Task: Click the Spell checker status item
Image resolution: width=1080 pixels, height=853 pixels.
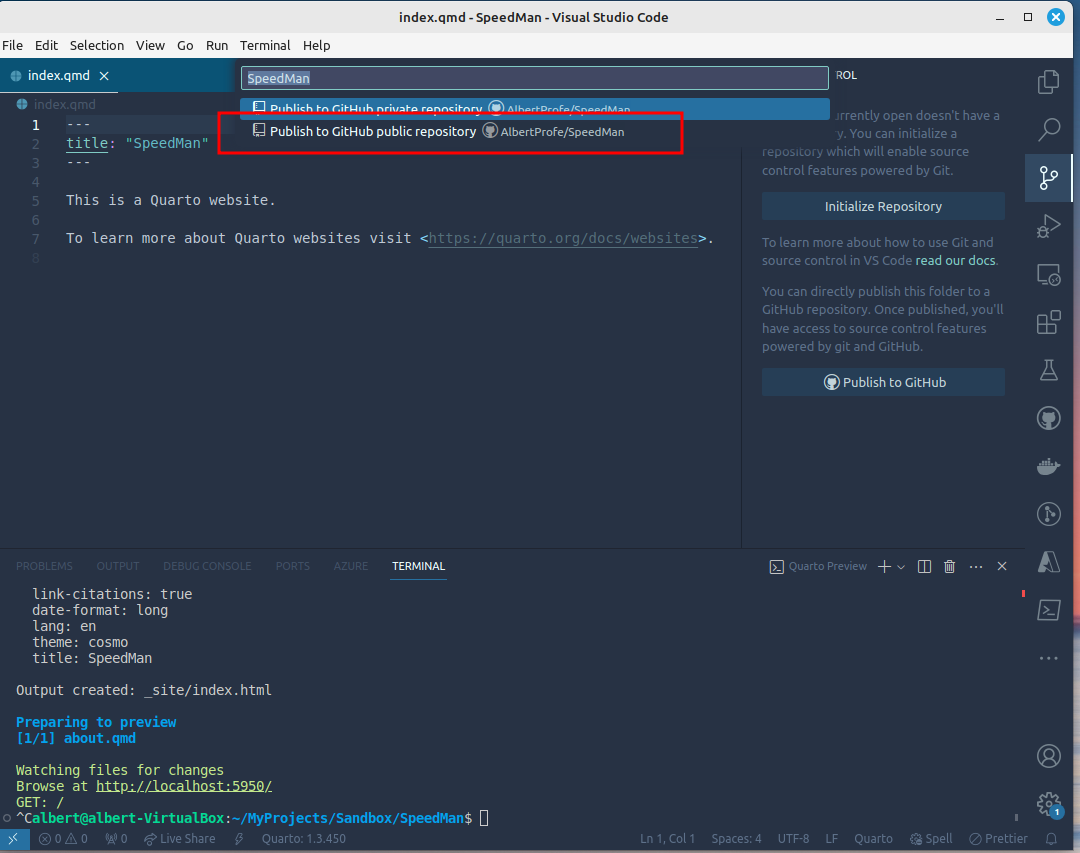Action: tap(931, 839)
